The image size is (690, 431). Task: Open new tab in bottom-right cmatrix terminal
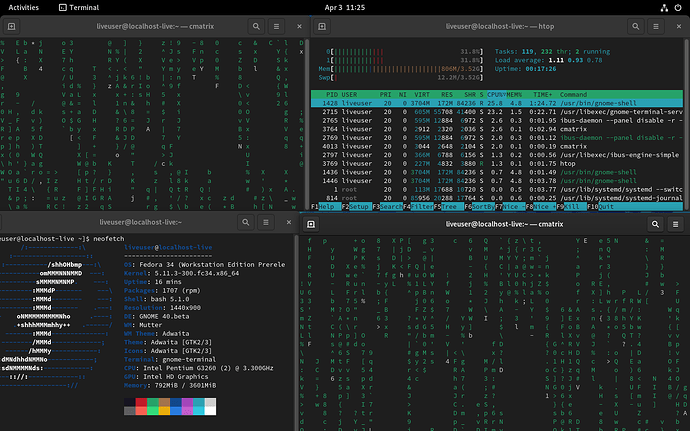tap(311, 224)
